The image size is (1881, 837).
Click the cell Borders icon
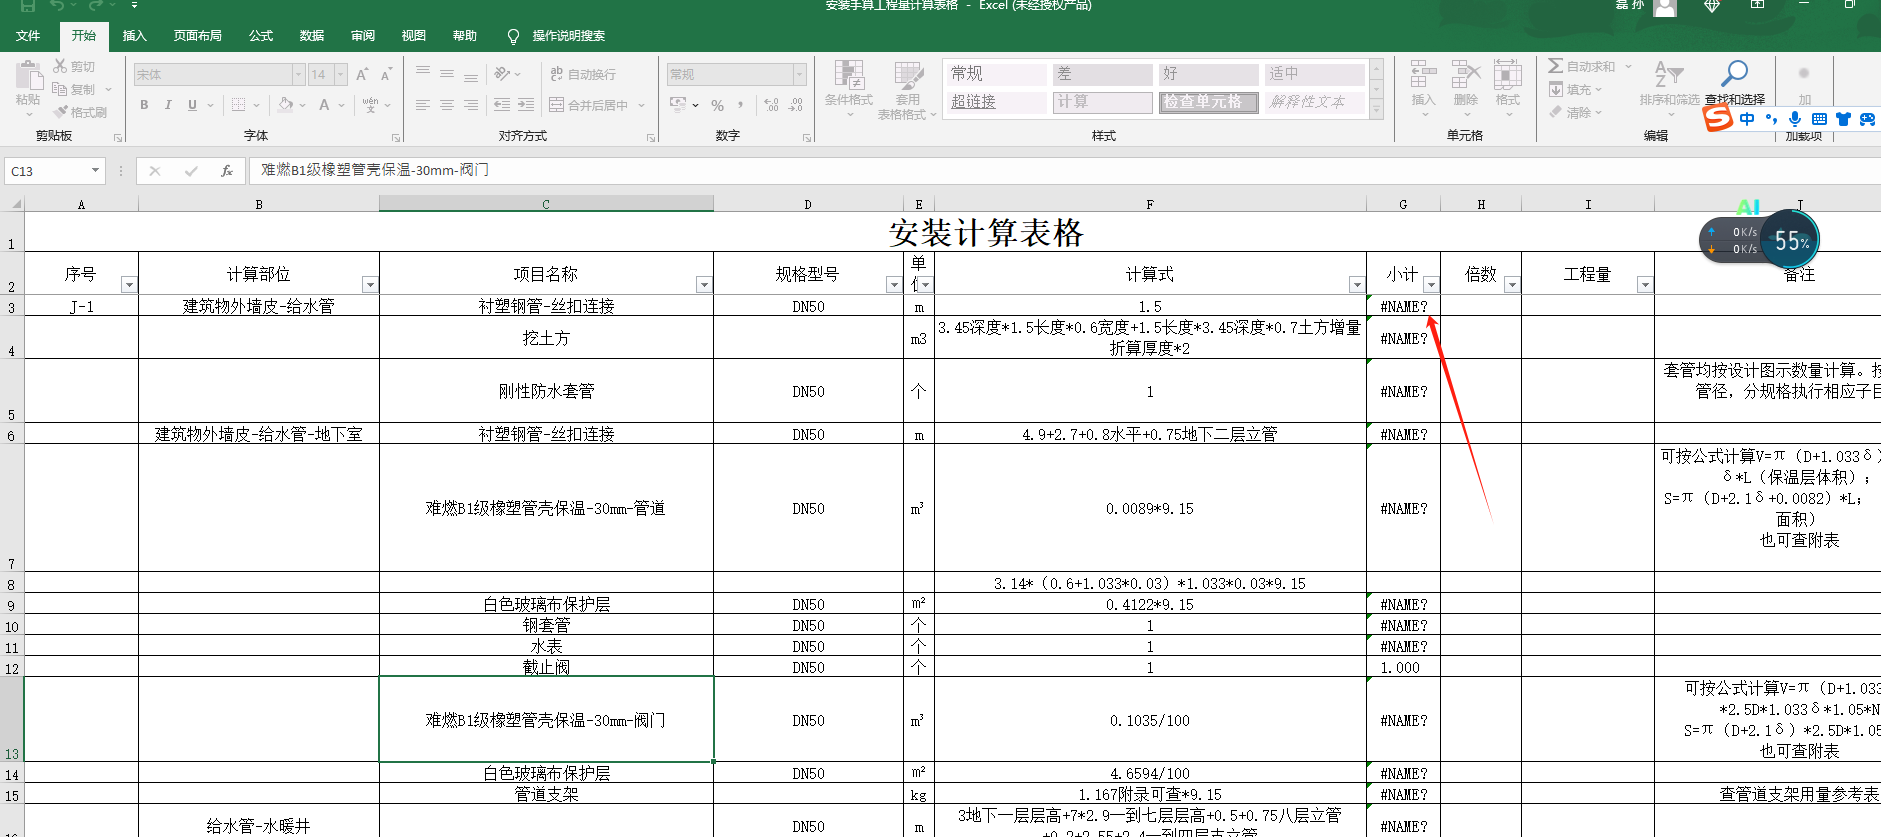point(238,104)
